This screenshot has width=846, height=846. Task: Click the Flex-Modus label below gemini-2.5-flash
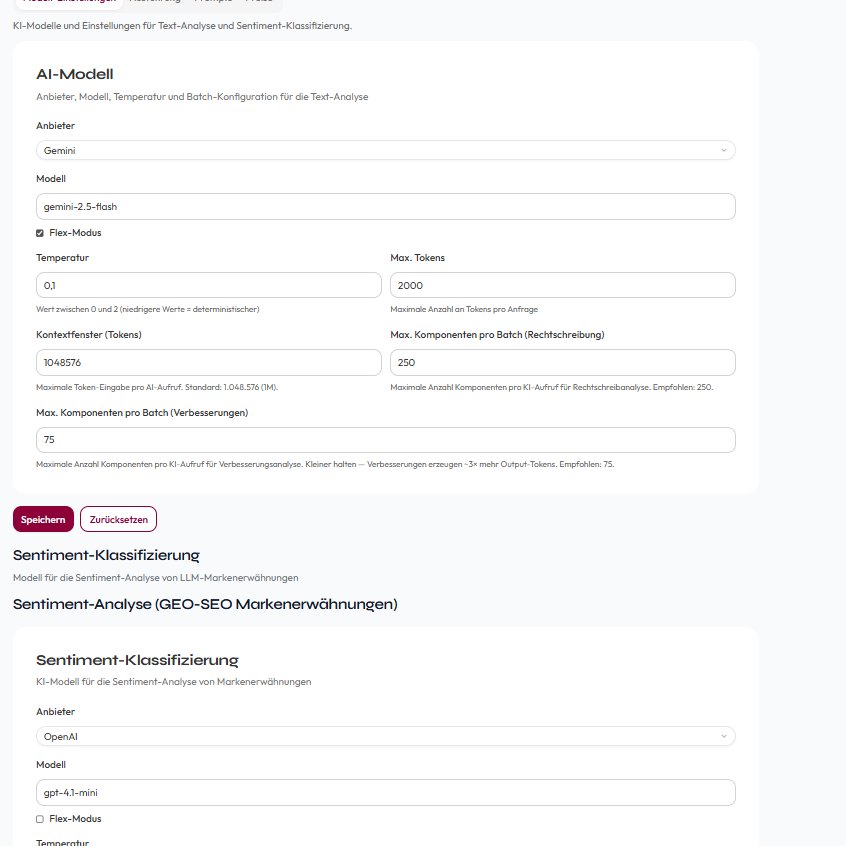75,233
